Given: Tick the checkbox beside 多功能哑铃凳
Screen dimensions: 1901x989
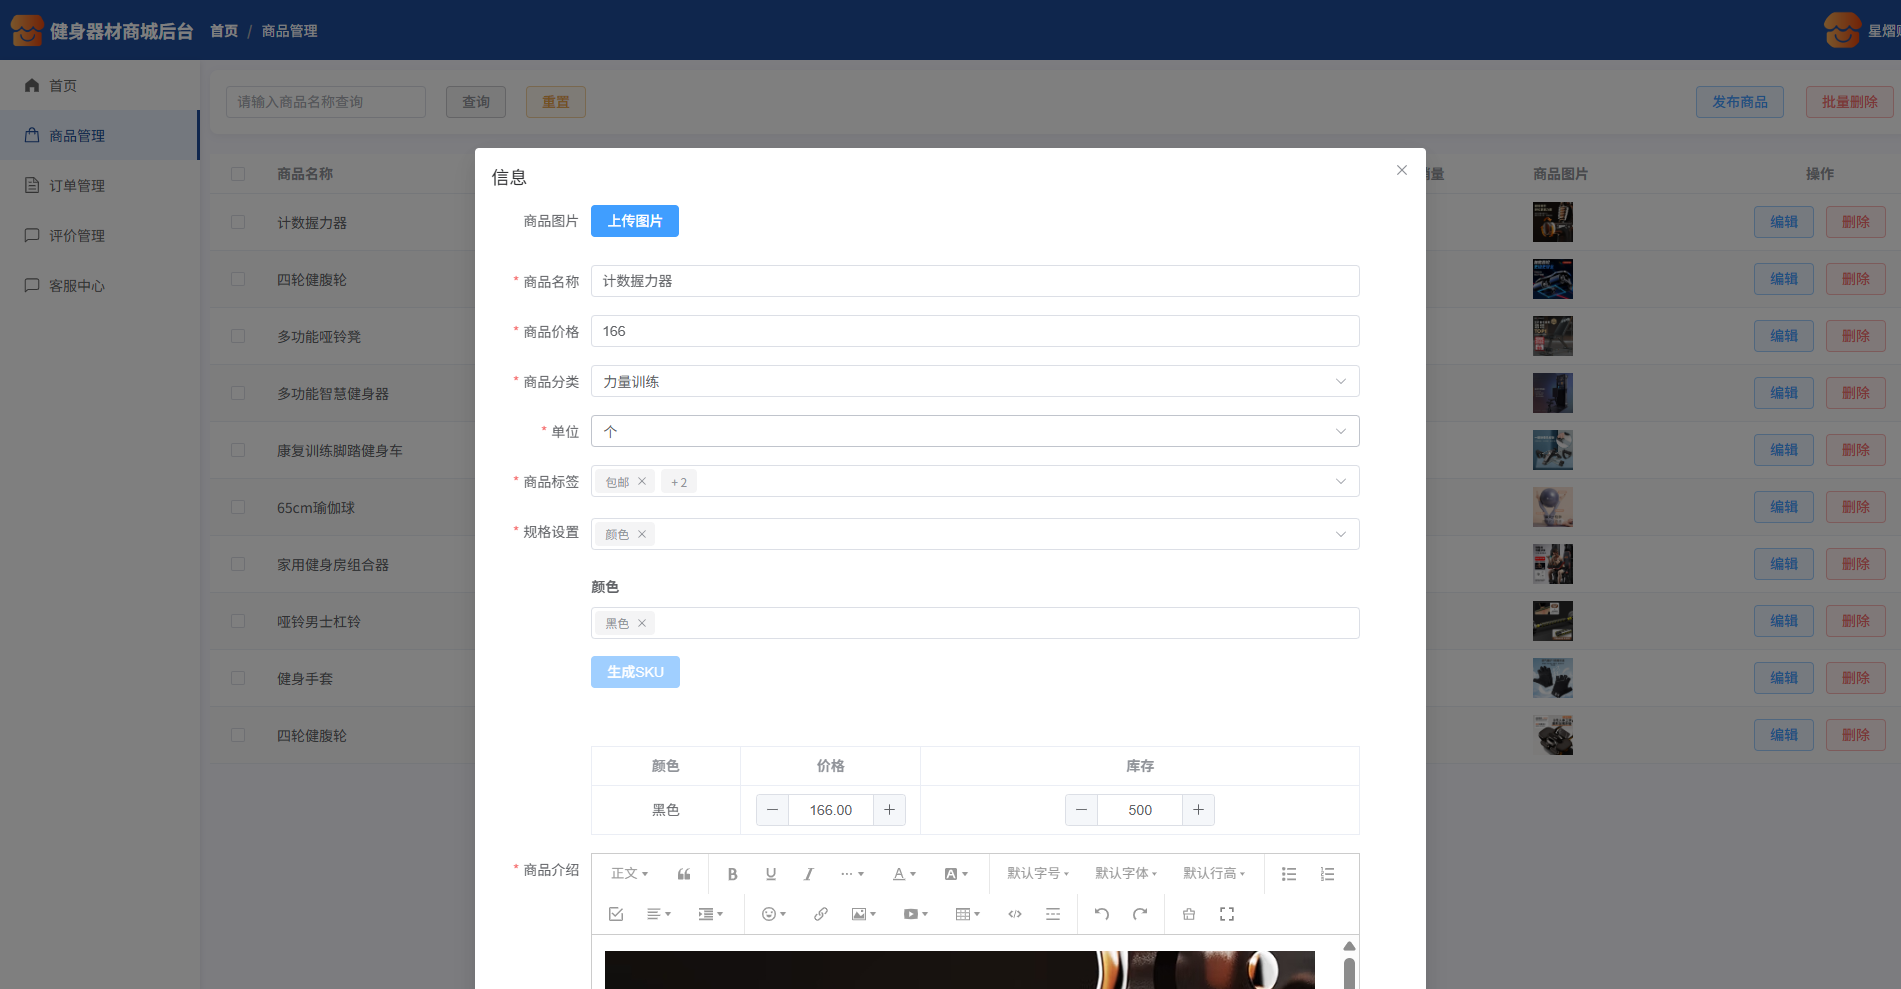Looking at the screenshot, I should pyautogui.click(x=238, y=336).
